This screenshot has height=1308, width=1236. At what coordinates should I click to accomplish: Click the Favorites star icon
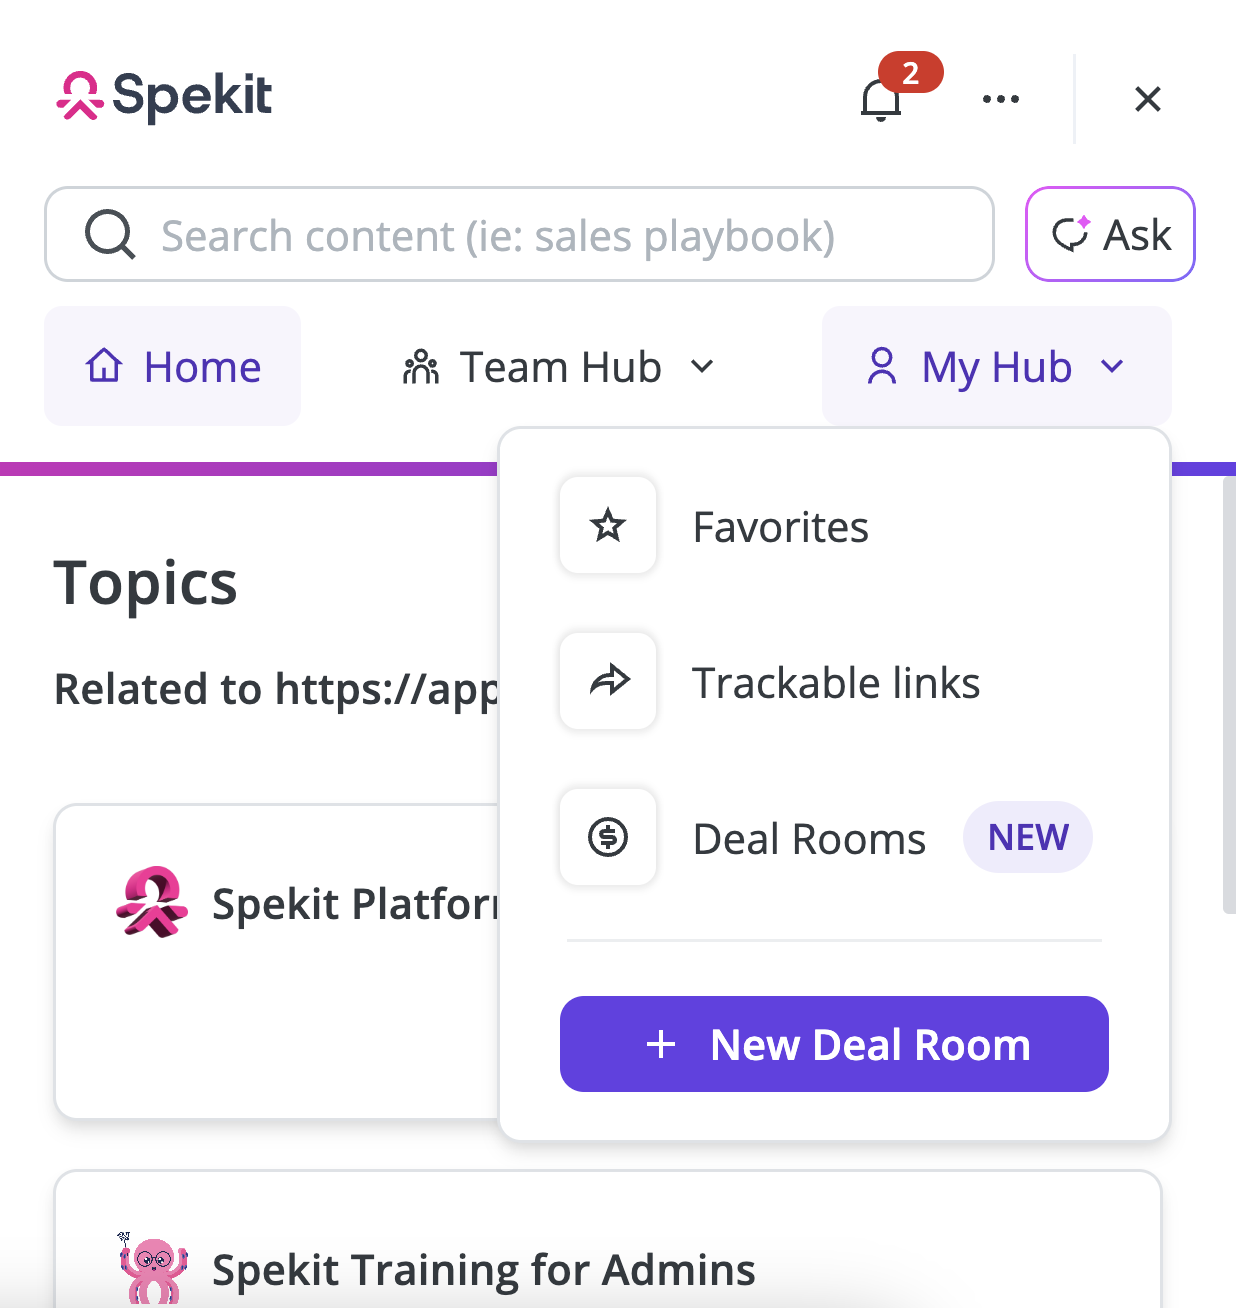(608, 525)
